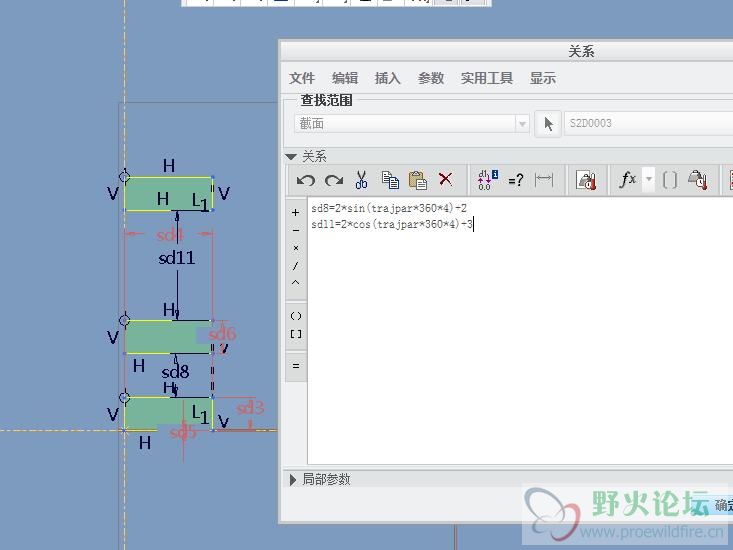Insert the caret exponent operator
733x550 pixels.
tap(295, 282)
